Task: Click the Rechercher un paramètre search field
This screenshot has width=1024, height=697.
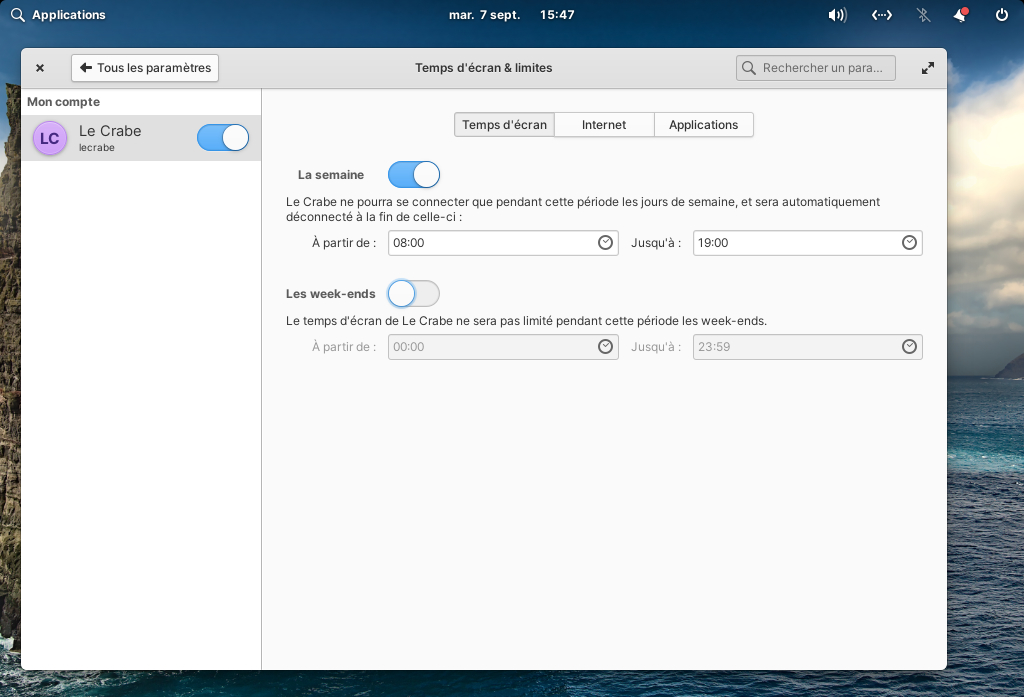Action: pos(816,68)
